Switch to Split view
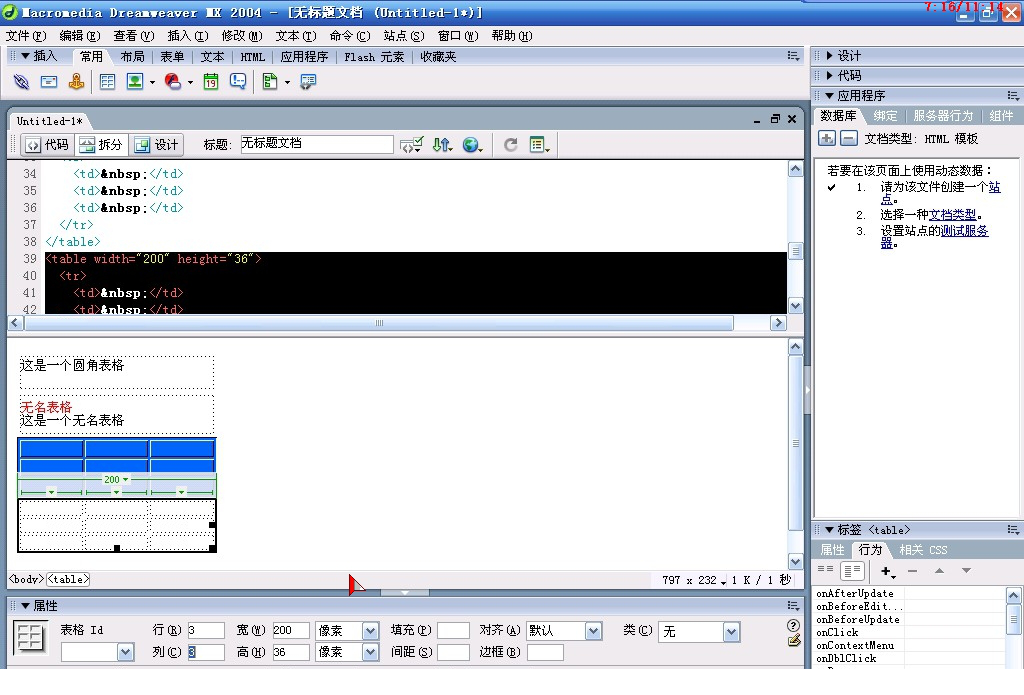The width and height of the screenshot is (1024, 695). (101, 145)
